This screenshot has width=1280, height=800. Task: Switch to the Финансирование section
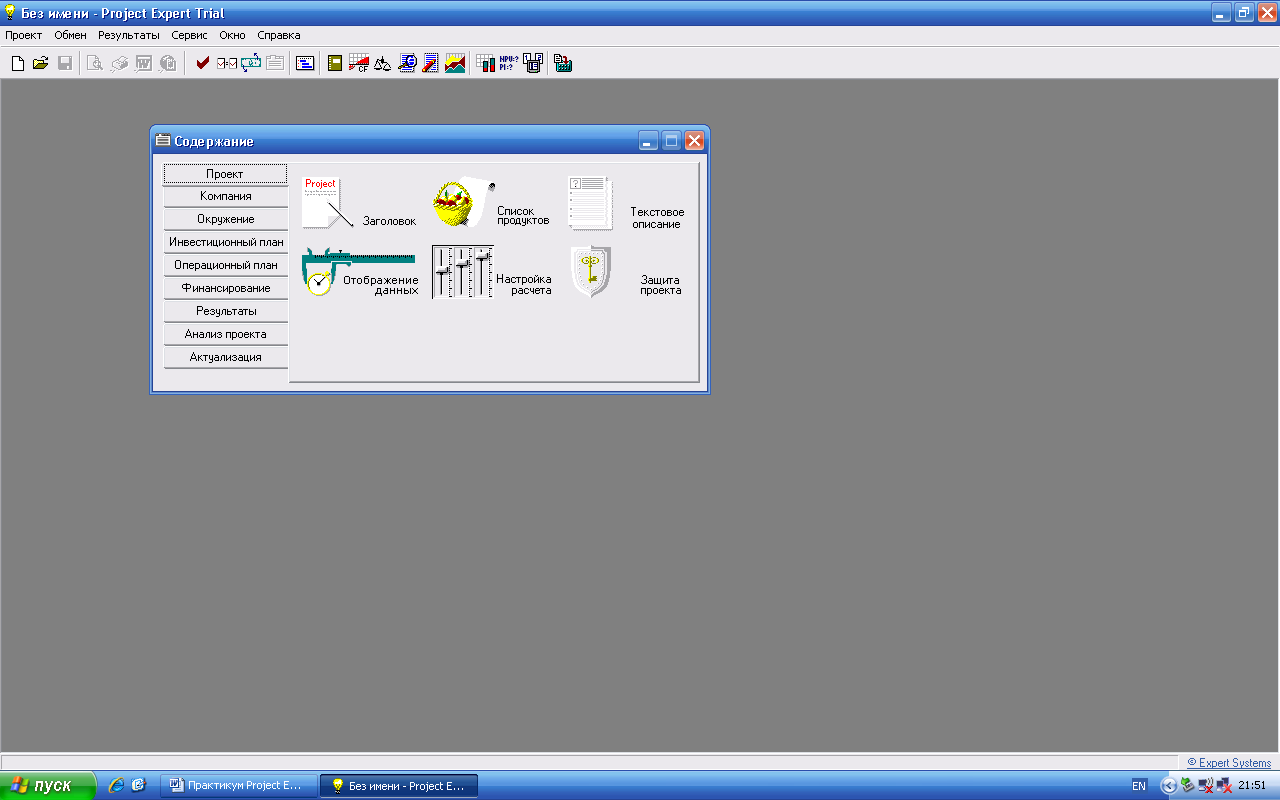[226, 288]
